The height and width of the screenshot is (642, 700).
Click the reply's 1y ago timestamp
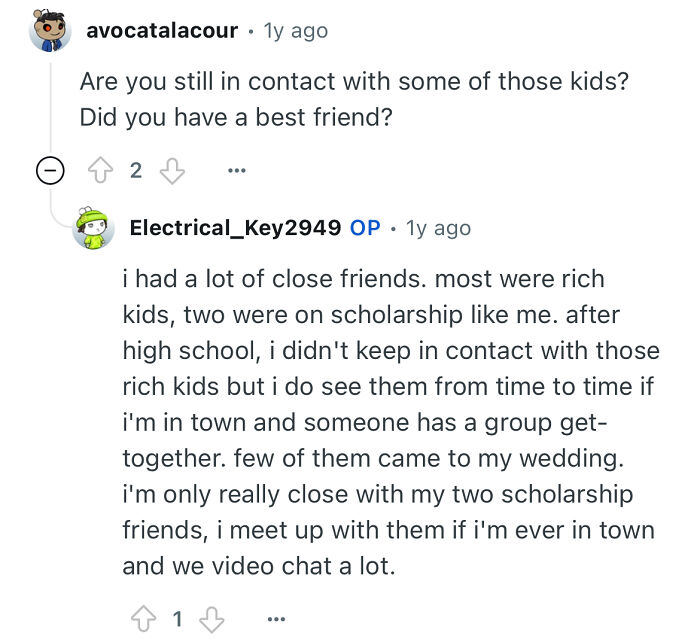(438, 228)
